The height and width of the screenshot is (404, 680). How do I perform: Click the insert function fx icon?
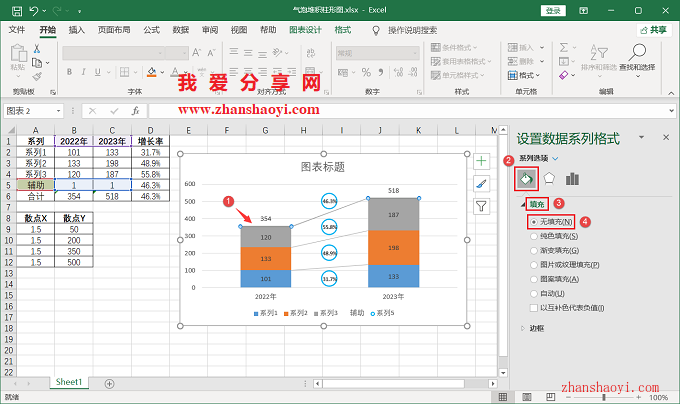(x=135, y=111)
